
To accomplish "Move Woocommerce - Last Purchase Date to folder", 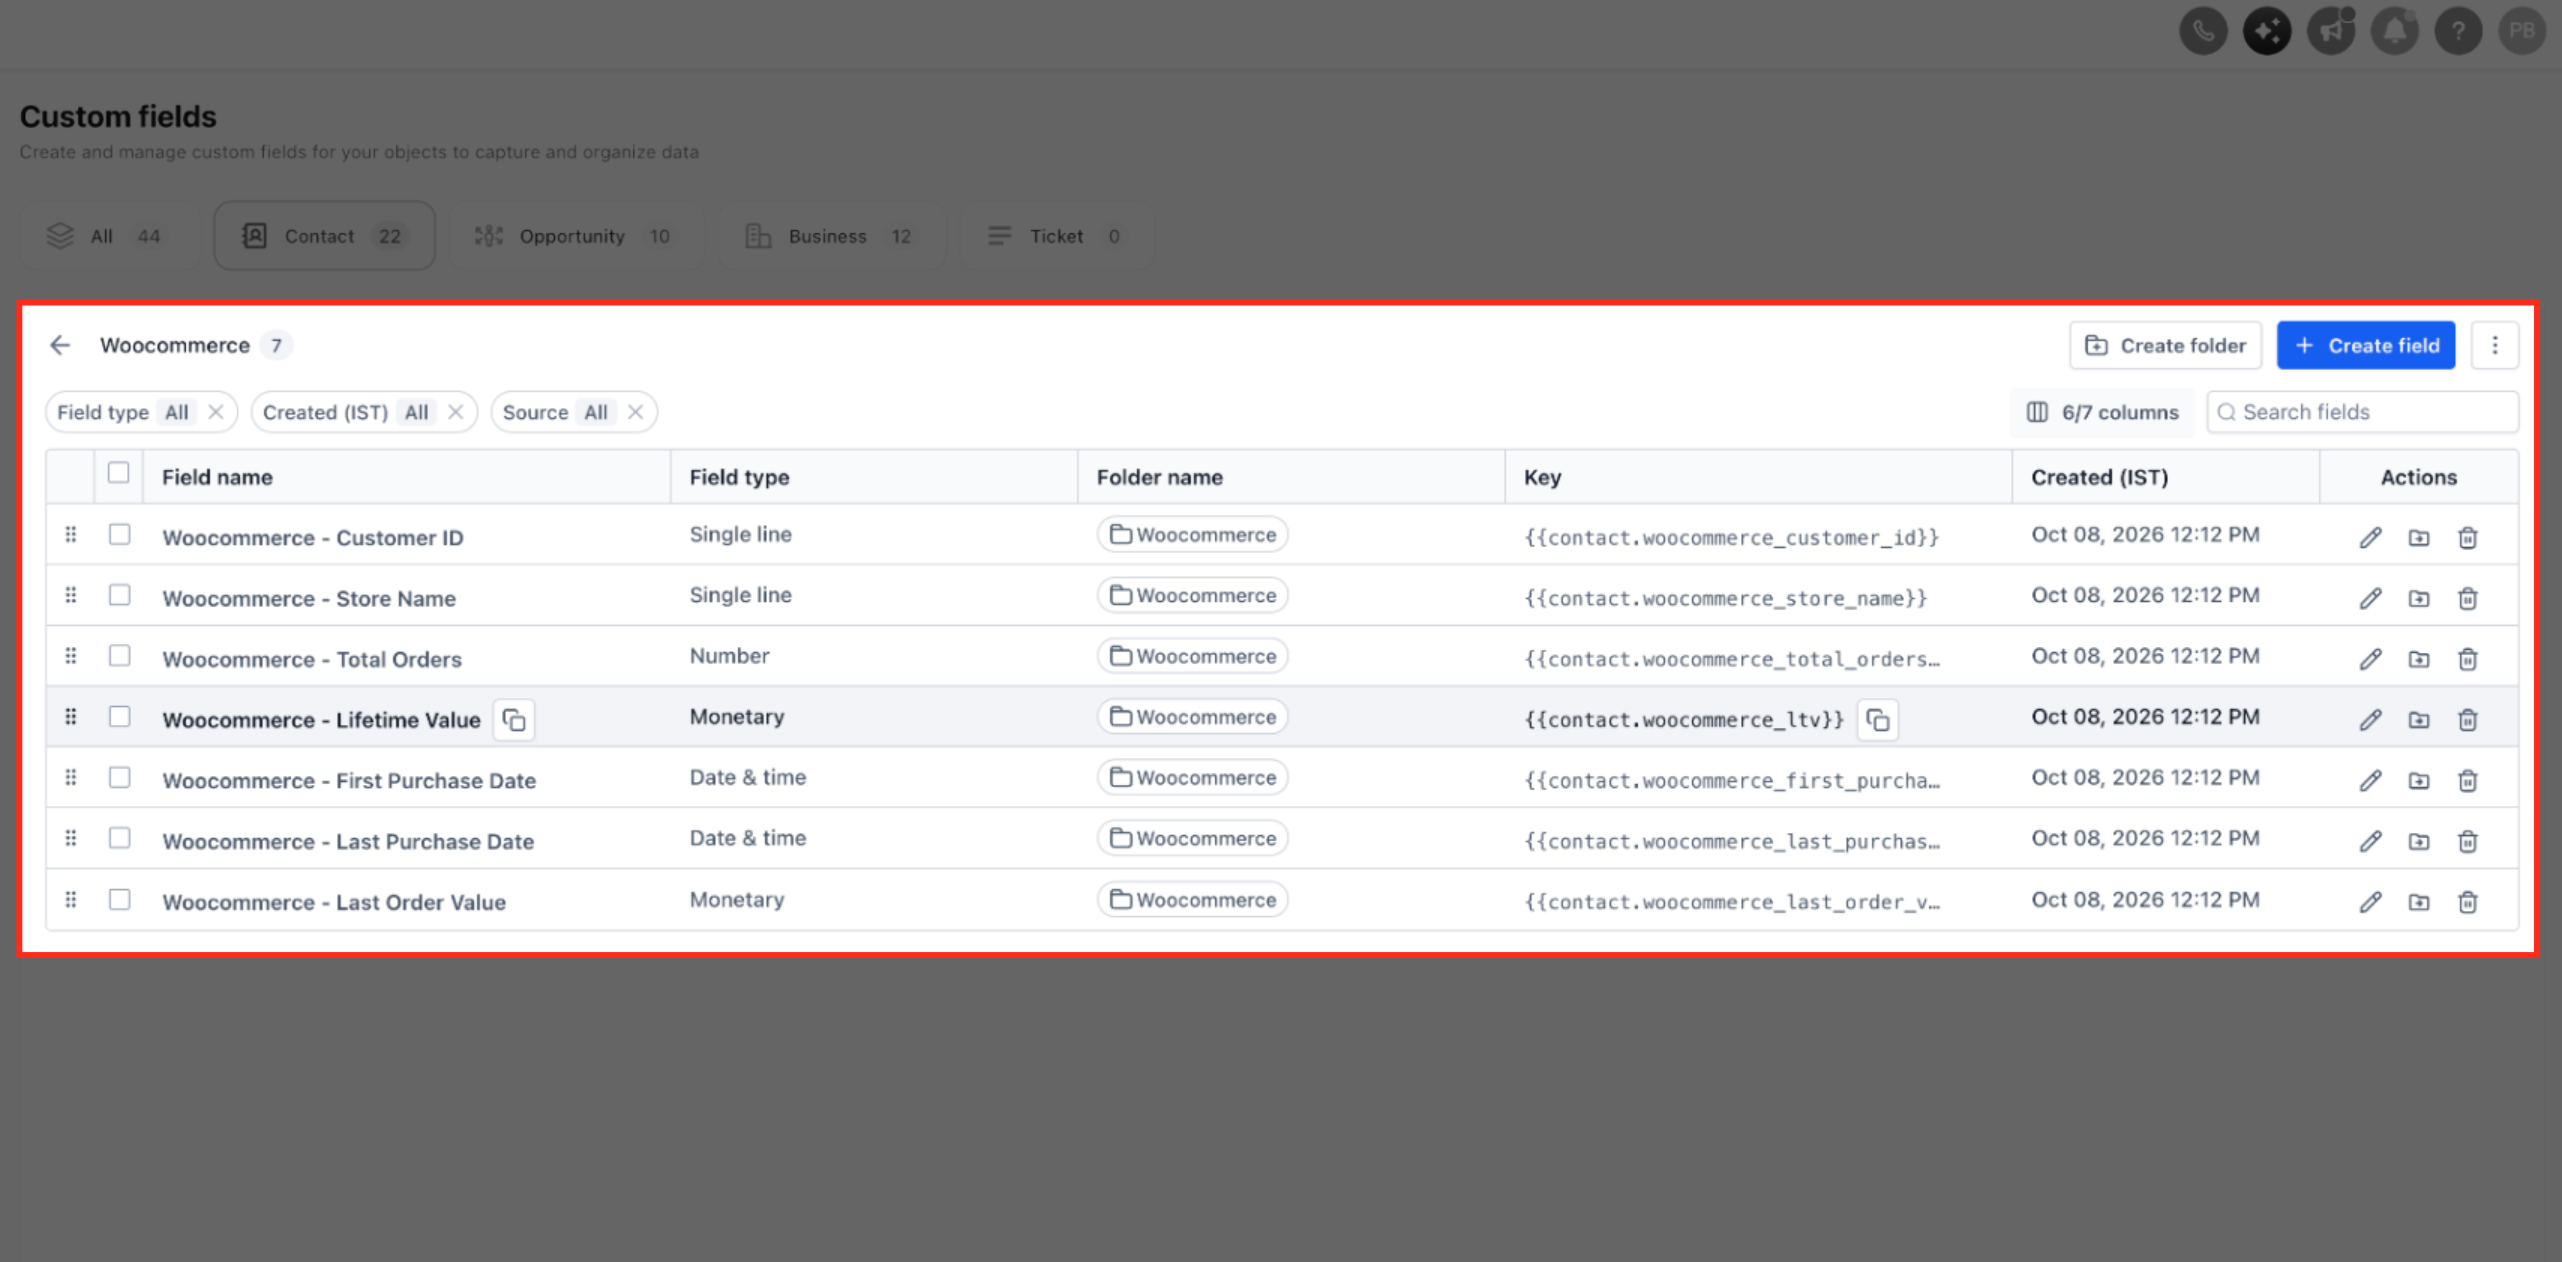I will (x=2418, y=841).
